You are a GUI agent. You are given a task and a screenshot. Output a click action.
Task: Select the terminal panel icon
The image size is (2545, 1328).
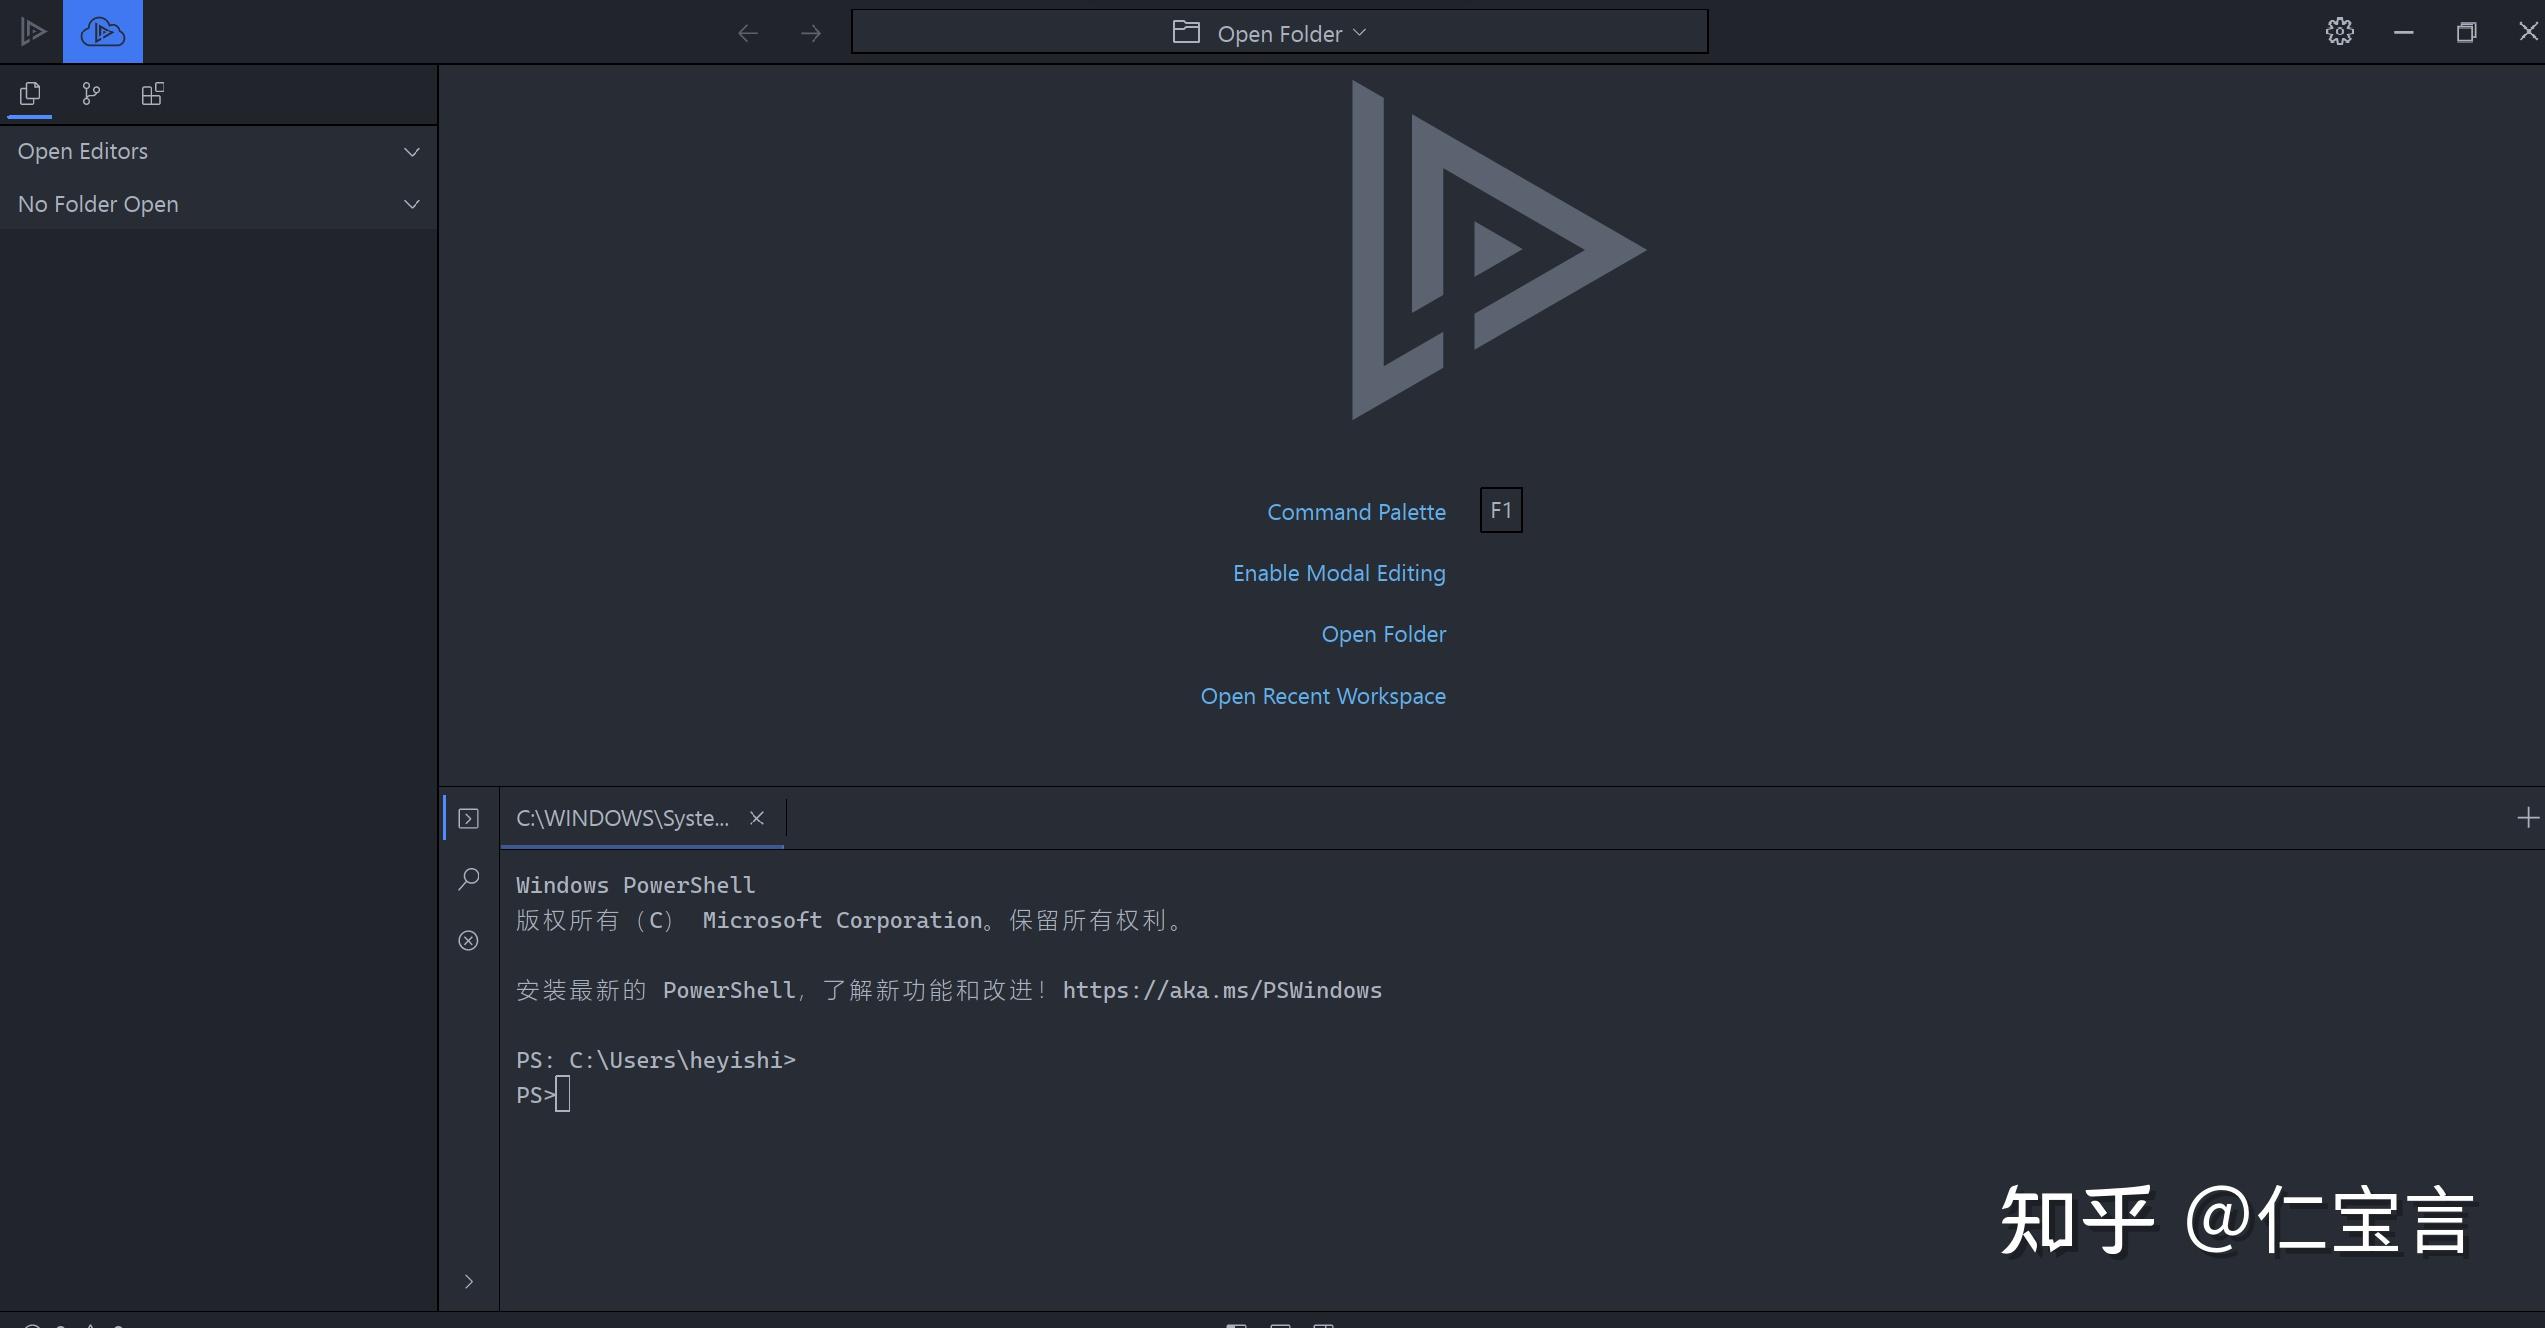pyautogui.click(x=468, y=819)
